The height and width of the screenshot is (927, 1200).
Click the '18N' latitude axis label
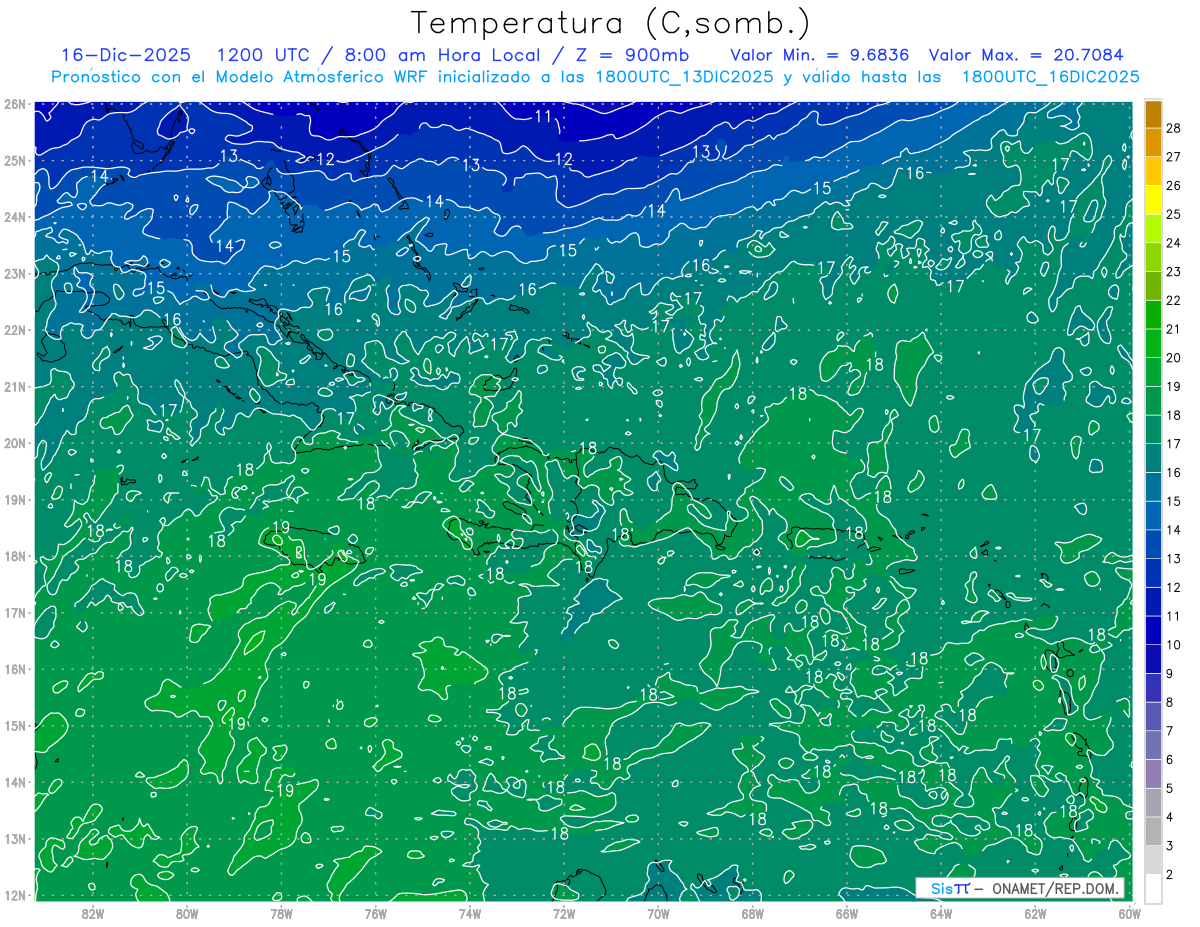14,556
